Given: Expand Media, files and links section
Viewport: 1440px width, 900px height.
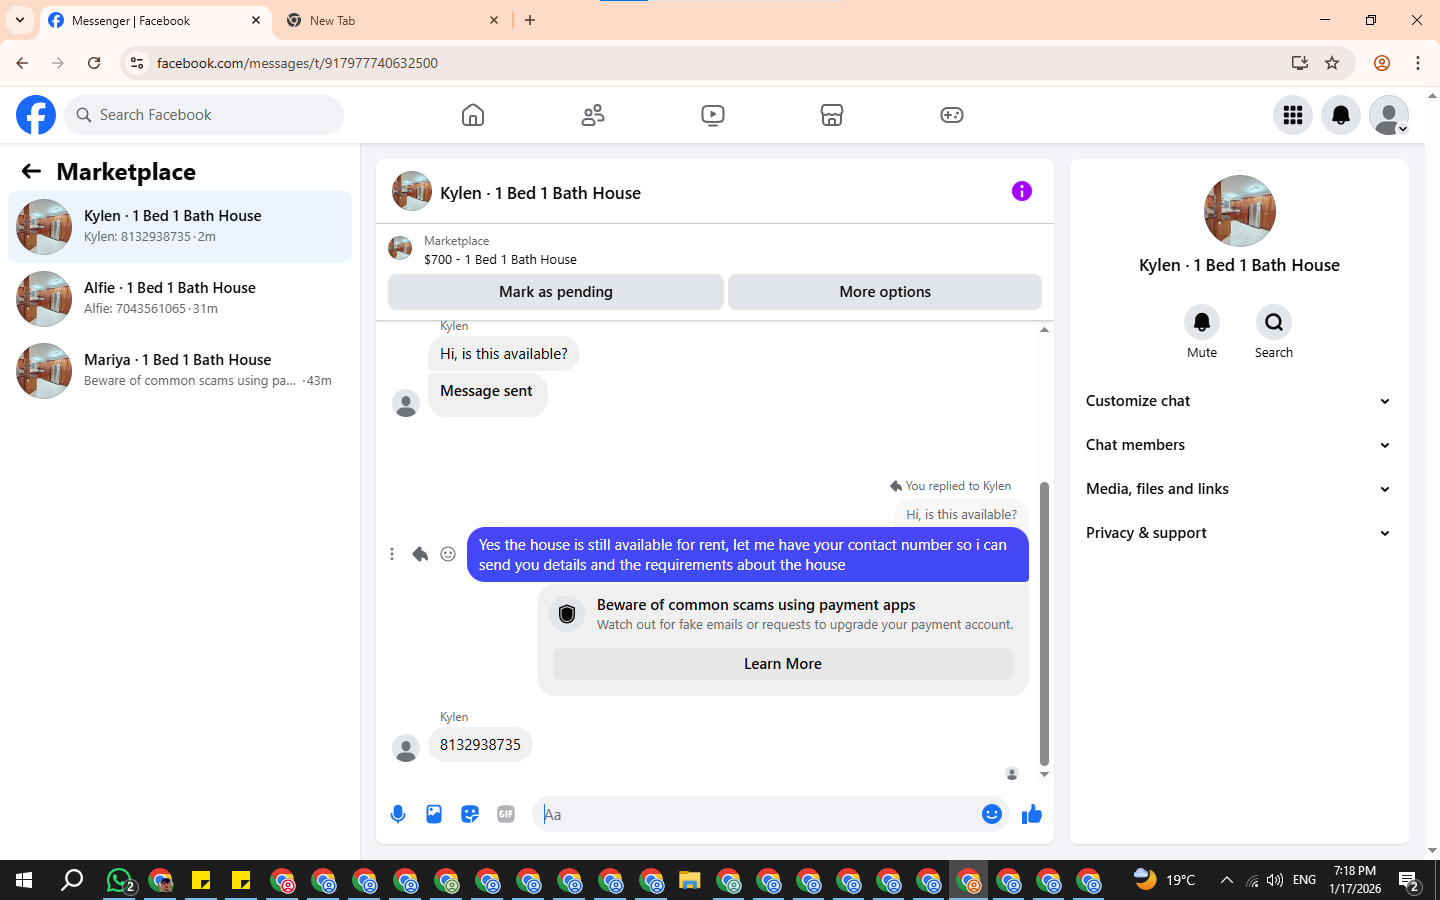Looking at the screenshot, I should pos(1239,489).
